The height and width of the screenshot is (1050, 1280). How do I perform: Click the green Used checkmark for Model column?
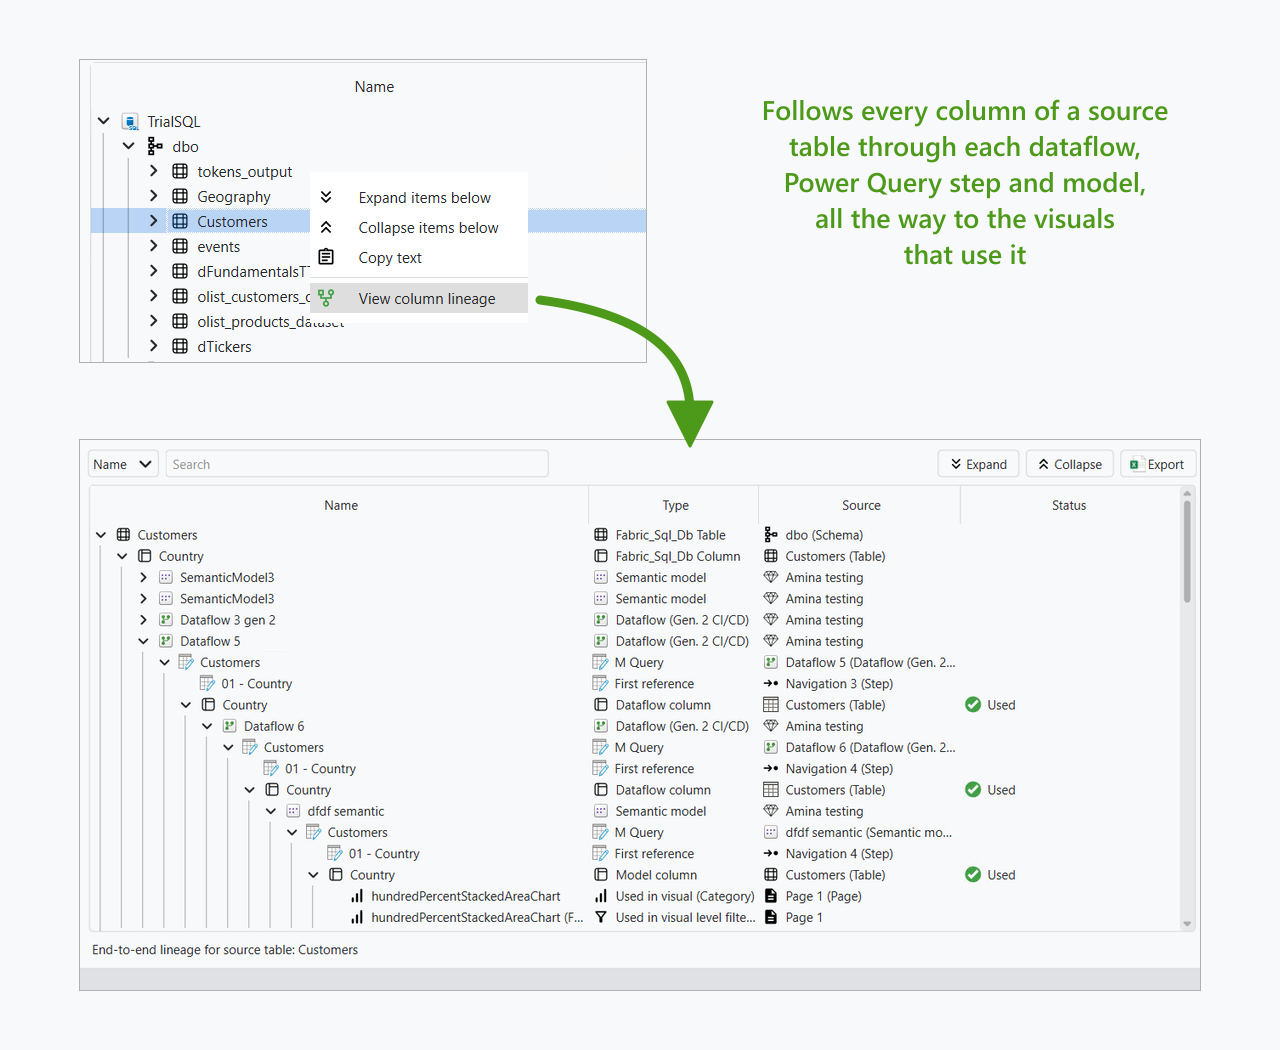[x=973, y=875]
